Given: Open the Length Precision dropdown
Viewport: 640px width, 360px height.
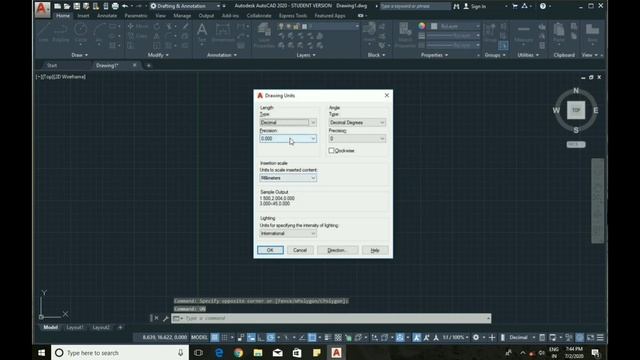Looking at the screenshot, I should pyautogui.click(x=288, y=139).
